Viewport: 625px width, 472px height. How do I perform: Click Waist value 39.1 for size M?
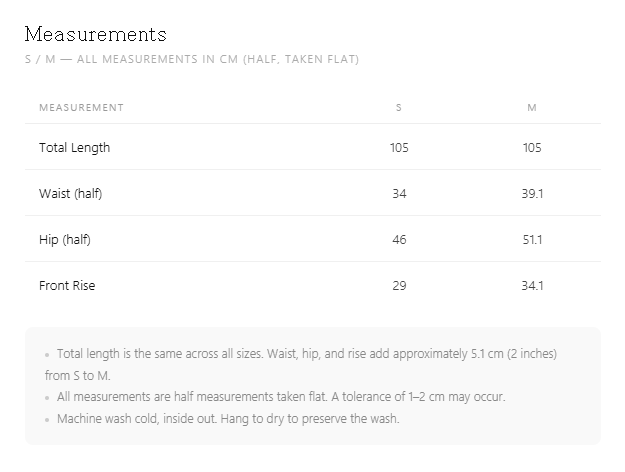click(x=532, y=194)
